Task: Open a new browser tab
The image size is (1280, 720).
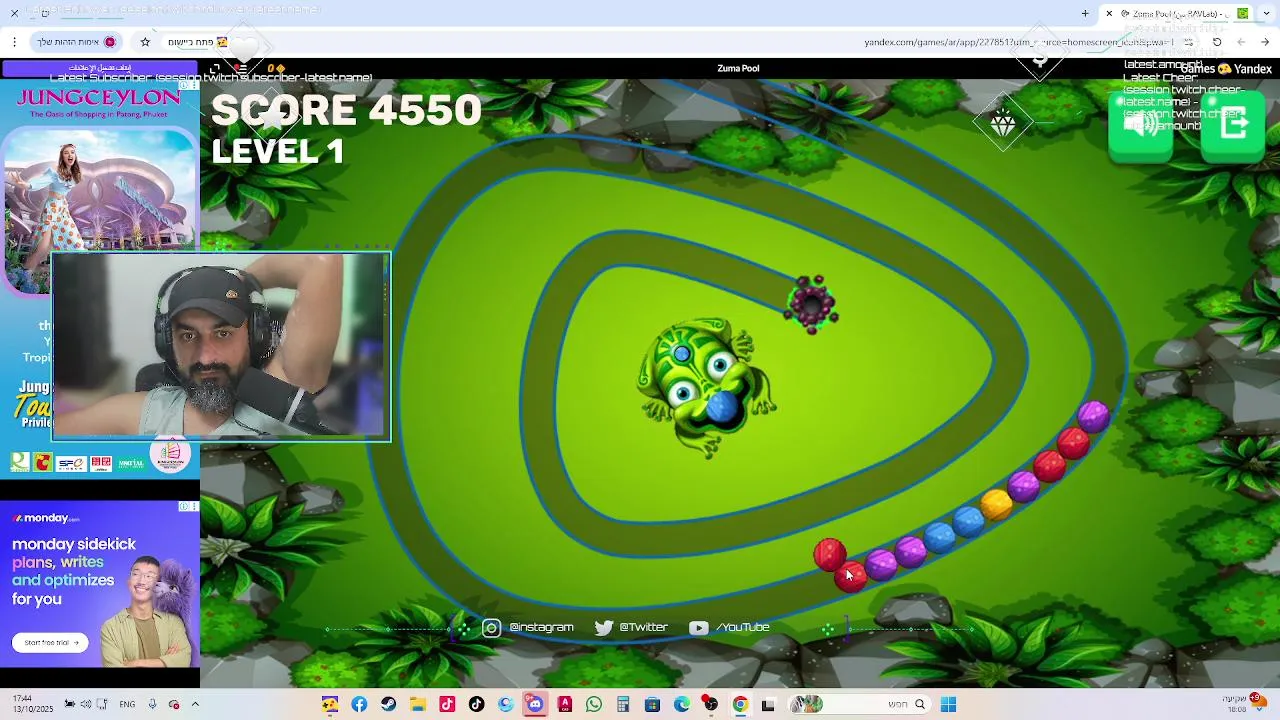Action: coord(1085,13)
